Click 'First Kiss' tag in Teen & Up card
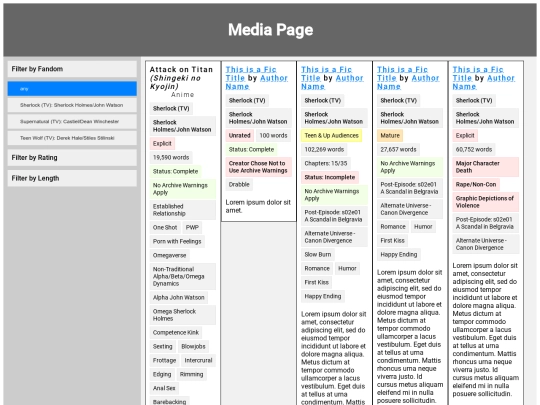540x405 pixels. coord(316,282)
